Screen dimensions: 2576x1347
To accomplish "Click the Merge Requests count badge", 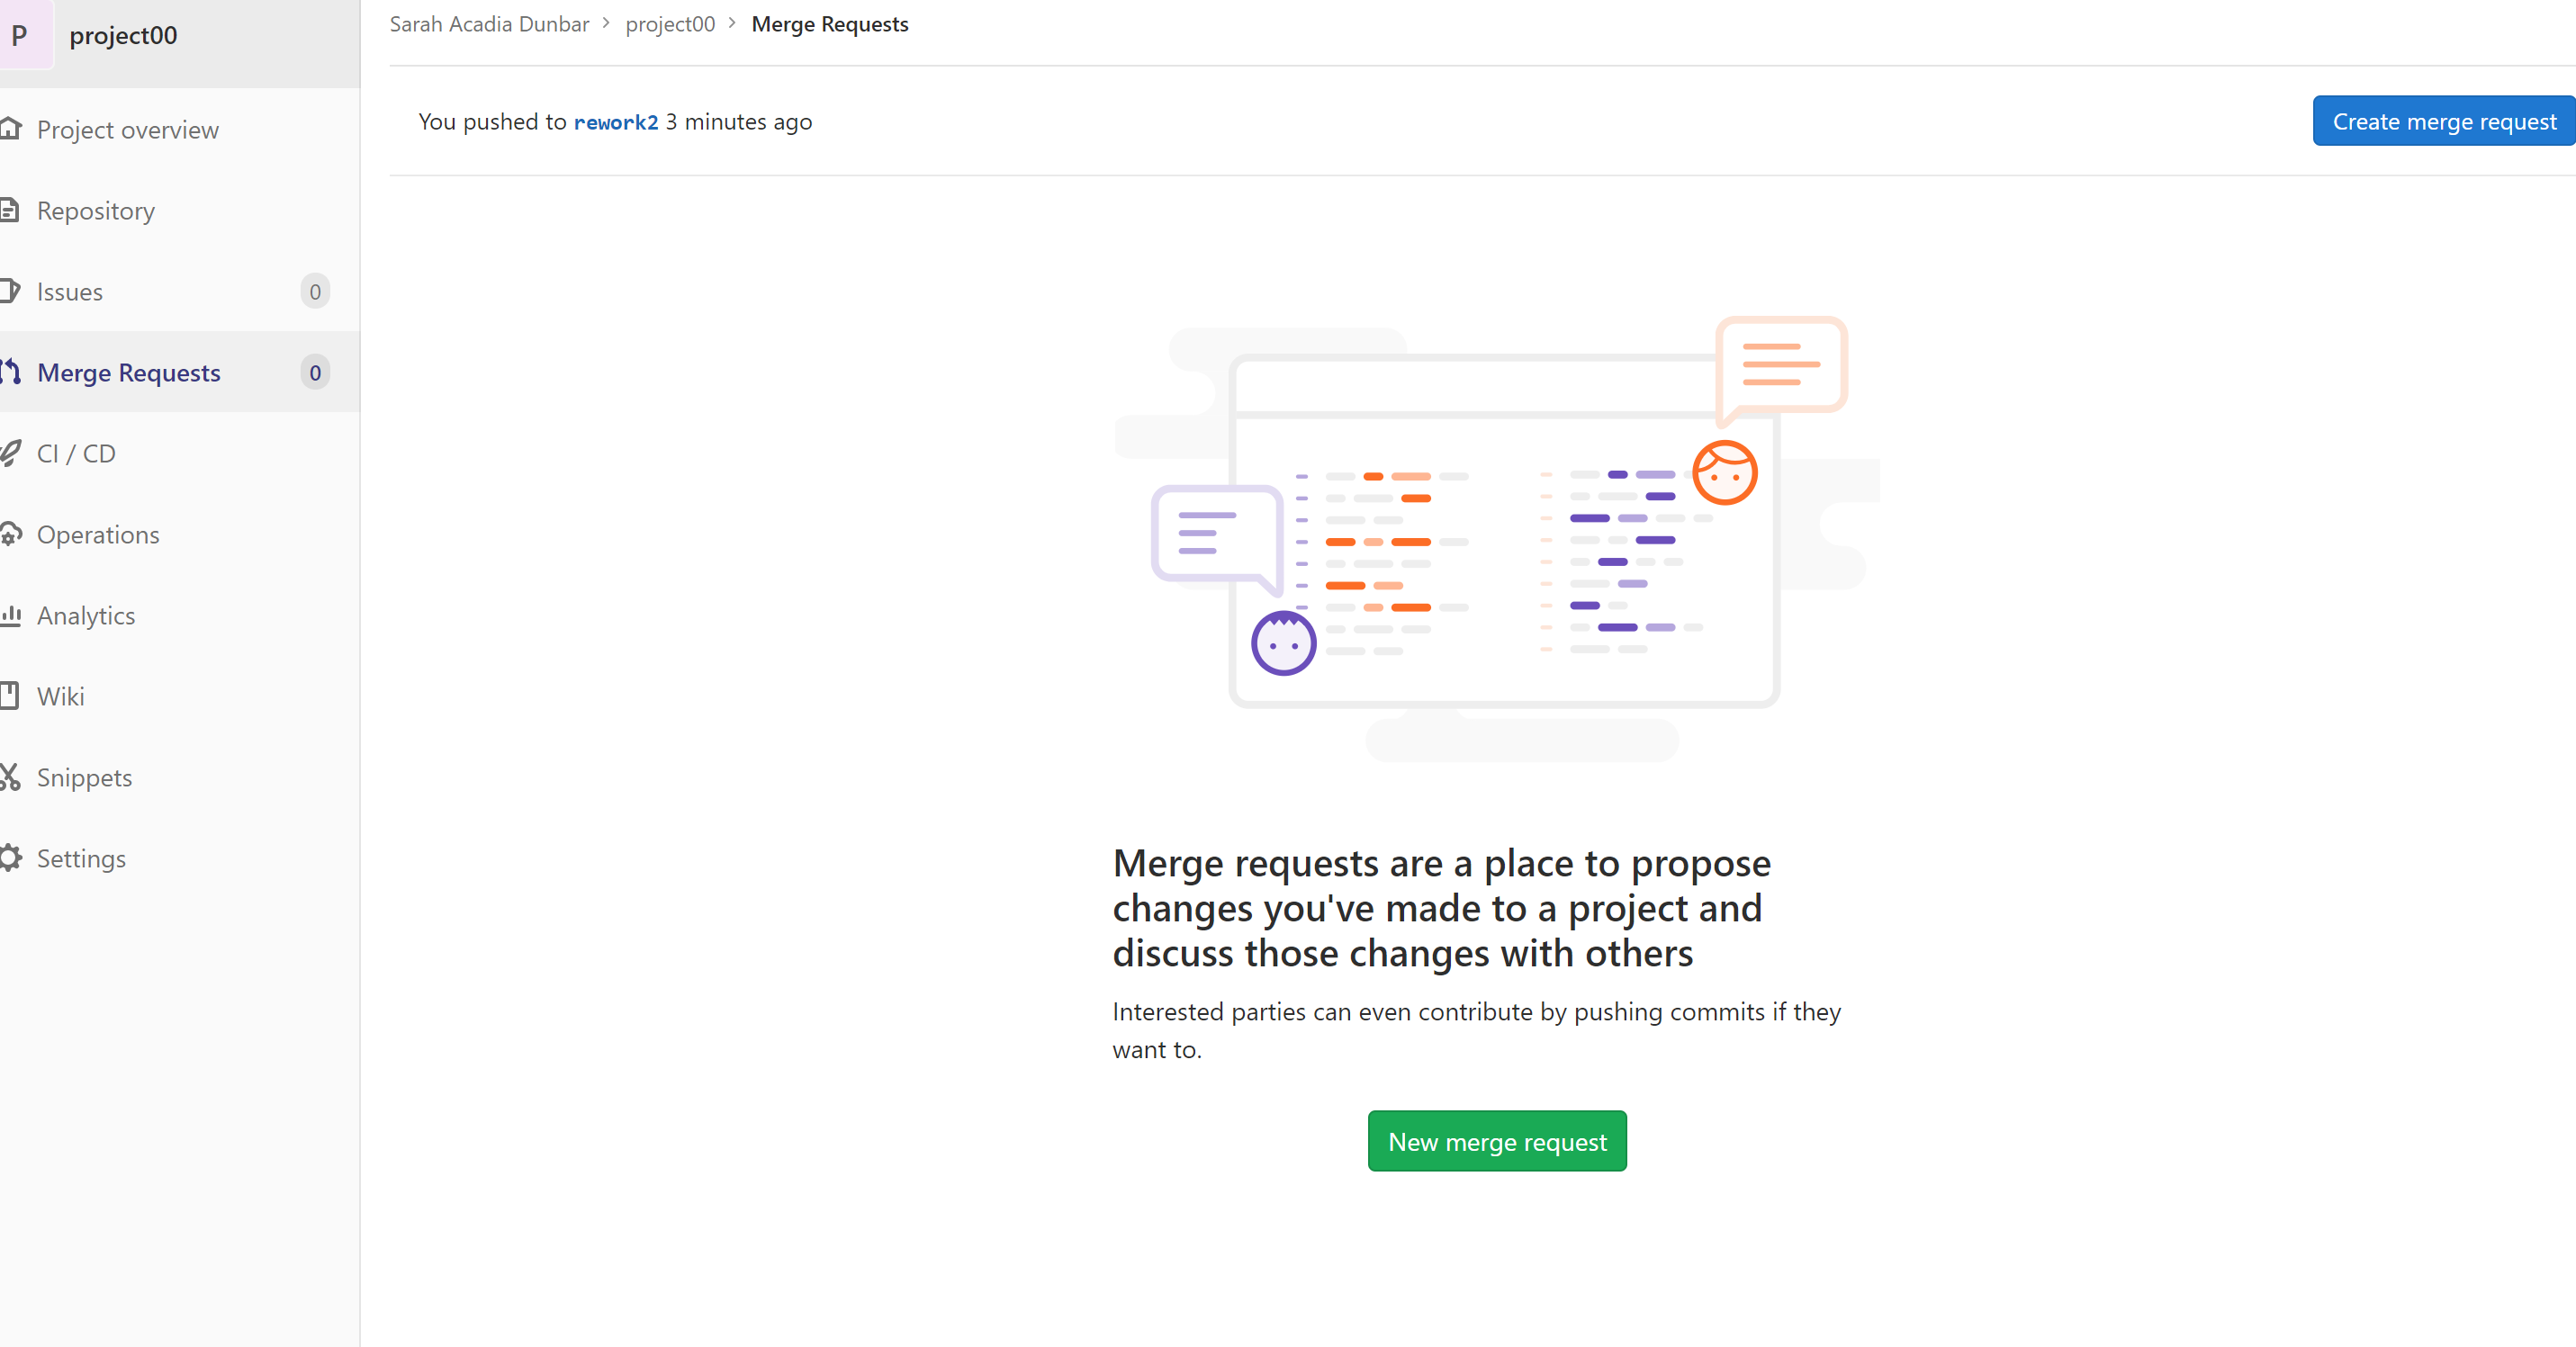I will [314, 373].
